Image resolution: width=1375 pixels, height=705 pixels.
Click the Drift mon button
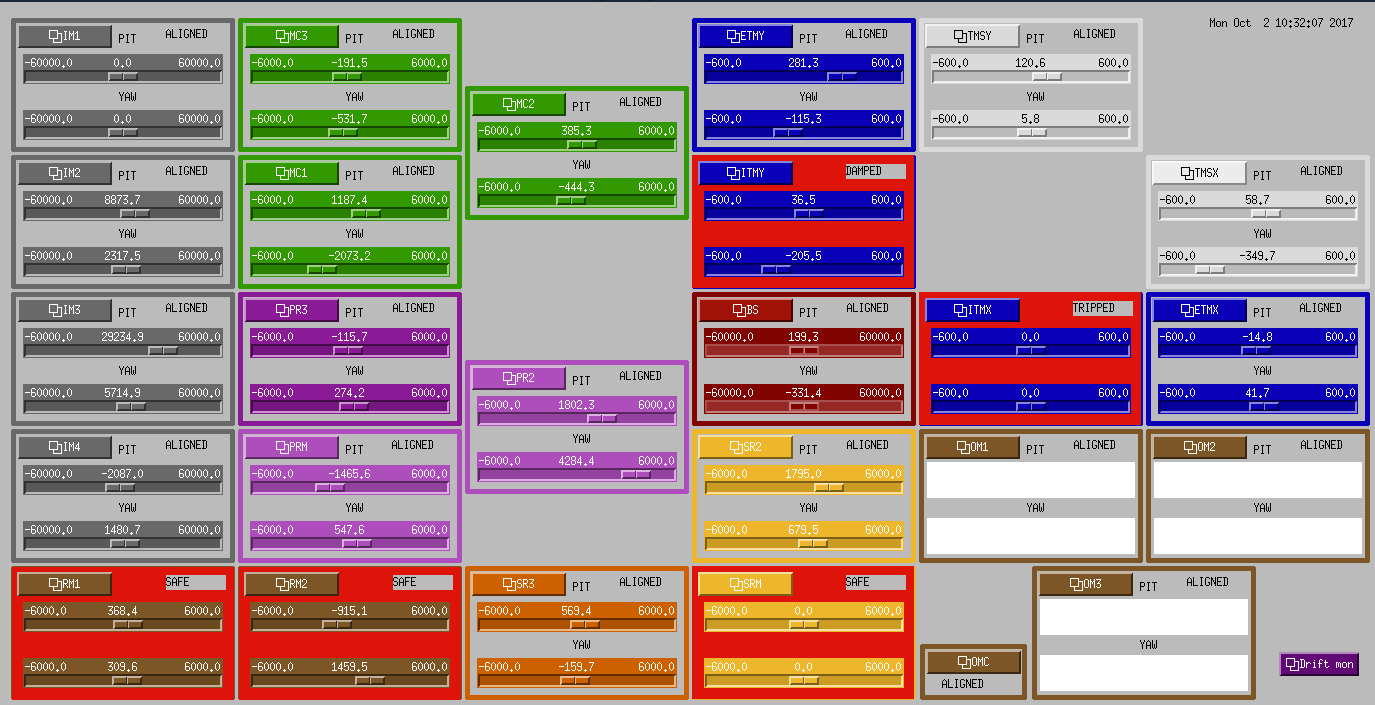[x=1319, y=664]
